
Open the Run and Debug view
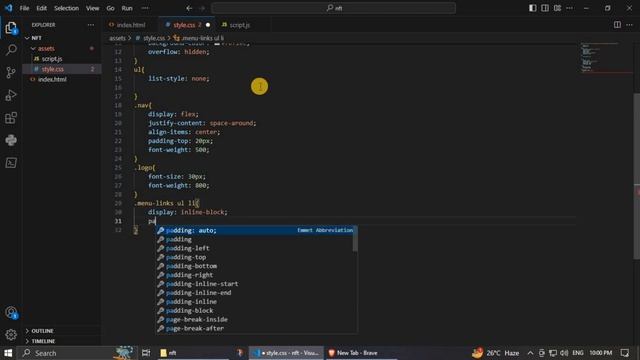(x=11, y=95)
